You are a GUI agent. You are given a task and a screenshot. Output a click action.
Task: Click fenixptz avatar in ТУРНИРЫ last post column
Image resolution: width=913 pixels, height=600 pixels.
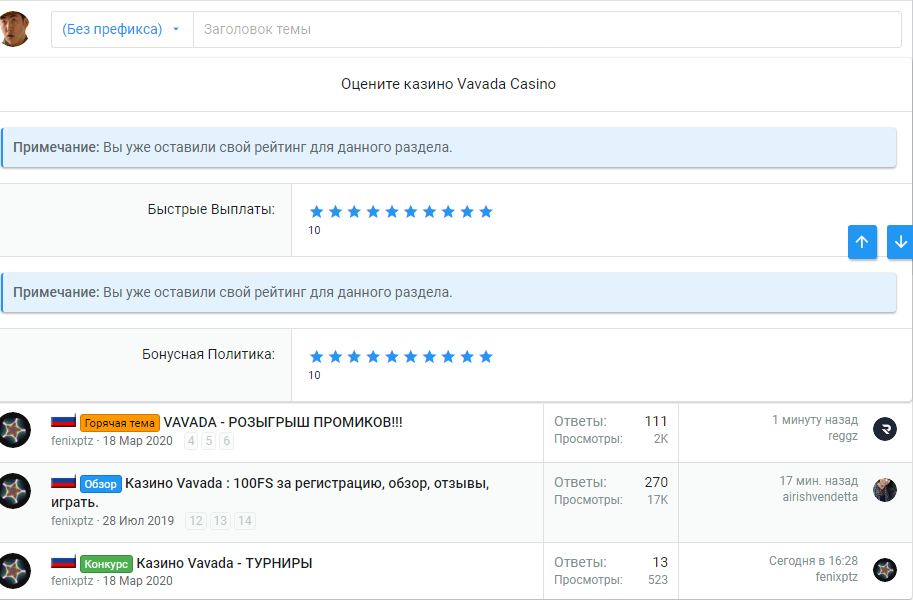[884, 570]
